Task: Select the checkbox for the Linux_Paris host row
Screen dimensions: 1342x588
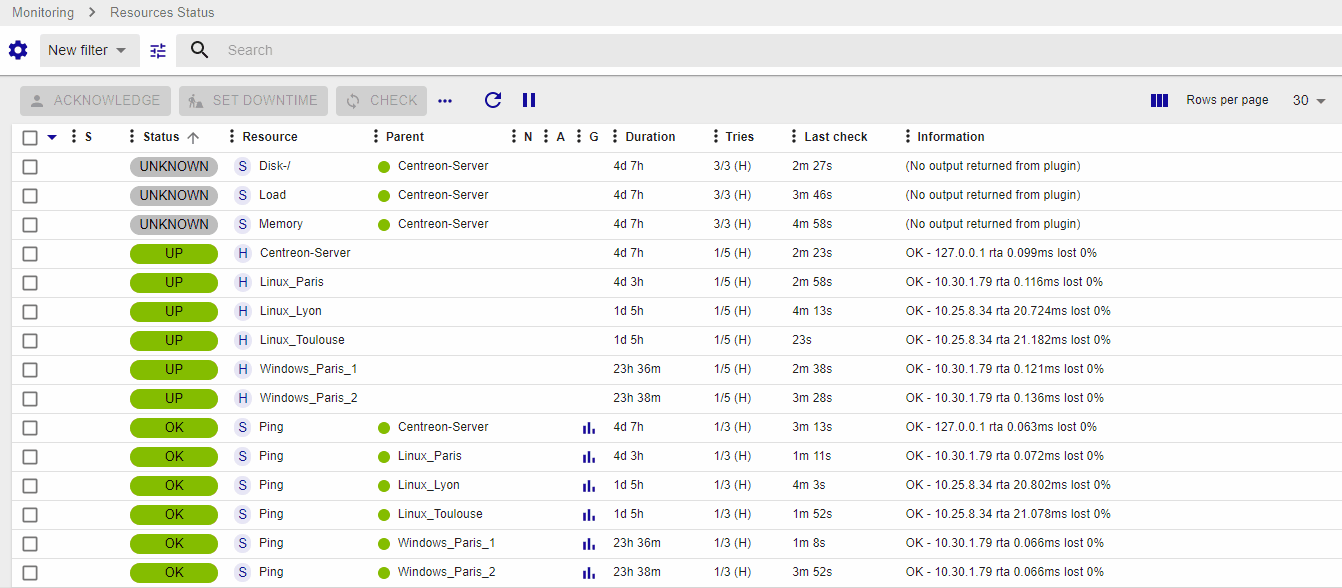Action: (x=30, y=283)
